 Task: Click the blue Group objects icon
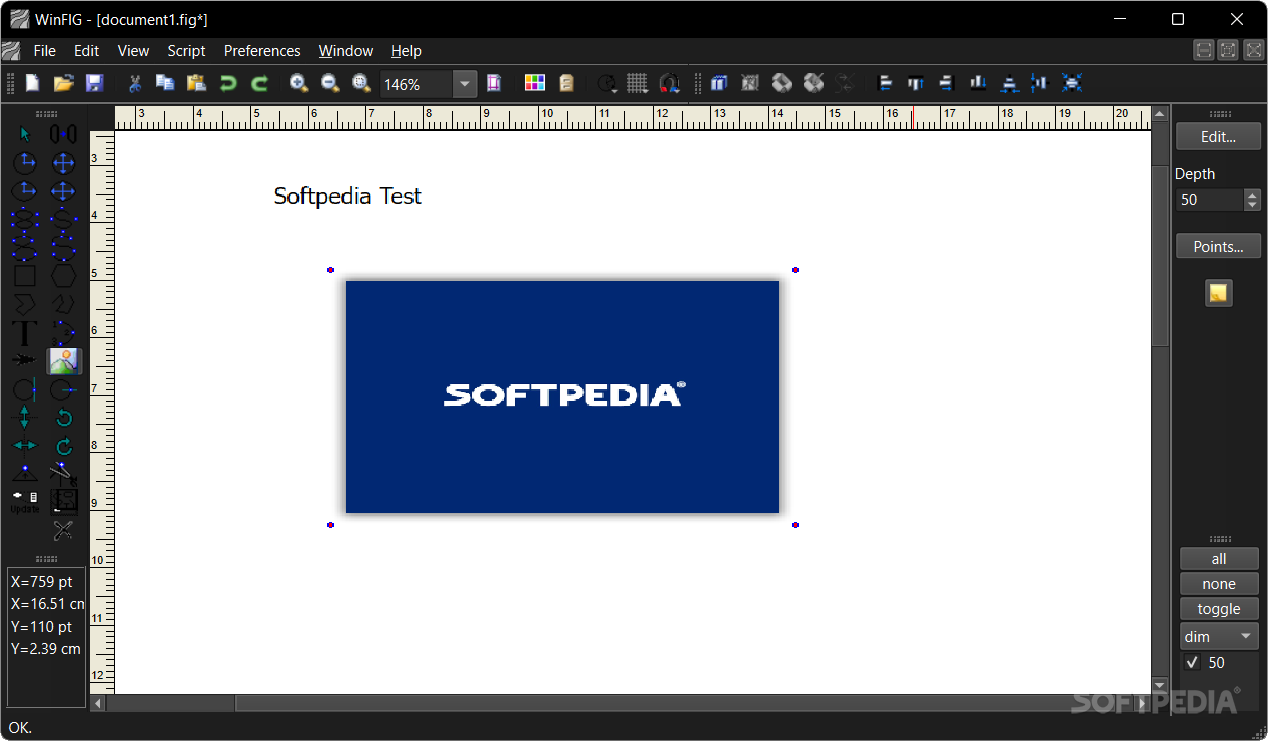click(x=719, y=84)
